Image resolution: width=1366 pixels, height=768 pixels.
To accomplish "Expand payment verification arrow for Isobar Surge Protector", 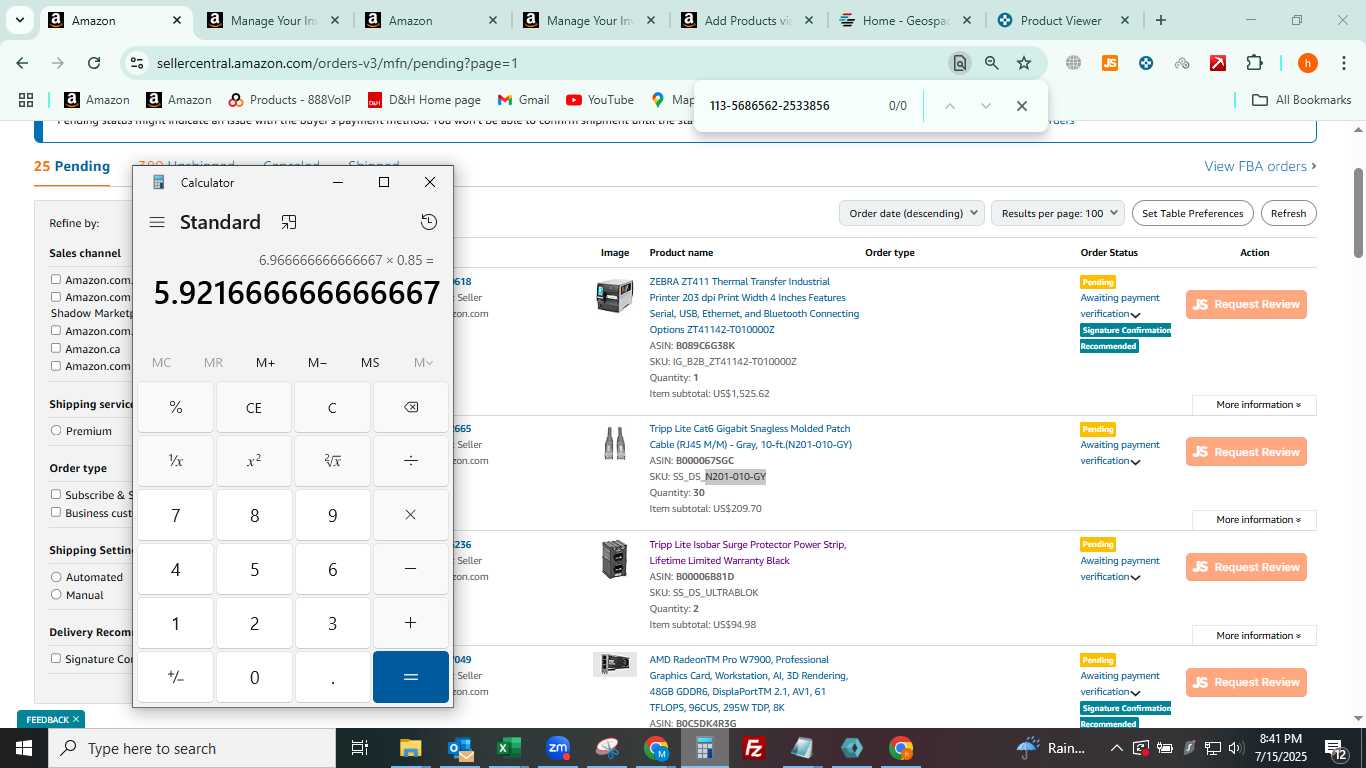I will click(x=1136, y=578).
